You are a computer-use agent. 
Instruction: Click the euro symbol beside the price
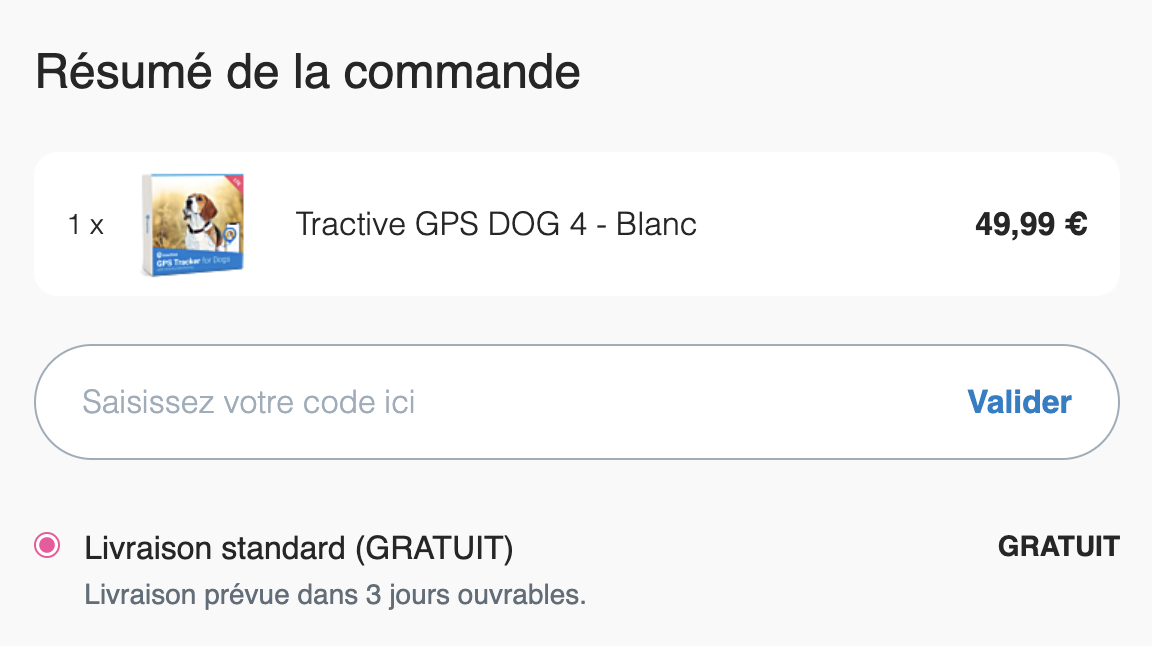pos(1076,224)
